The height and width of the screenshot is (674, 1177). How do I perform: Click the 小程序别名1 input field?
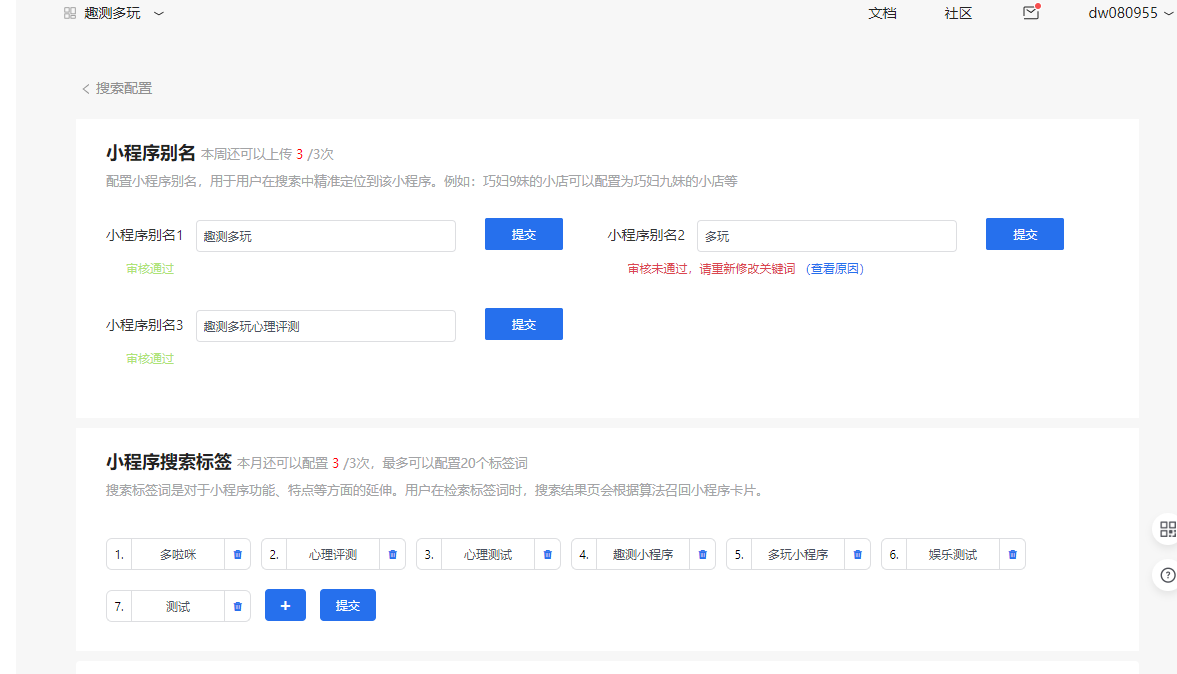tap(326, 236)
